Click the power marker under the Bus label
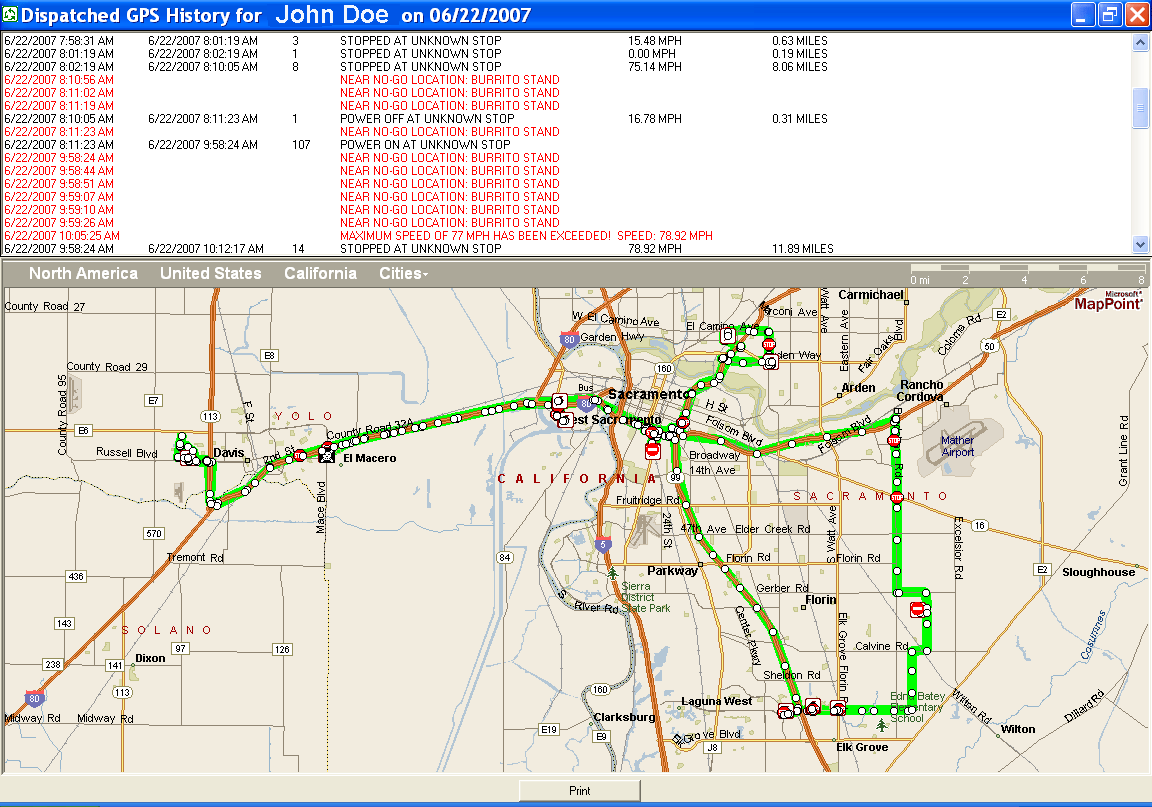The image size is (1152, 807). (x=558, y=401)
